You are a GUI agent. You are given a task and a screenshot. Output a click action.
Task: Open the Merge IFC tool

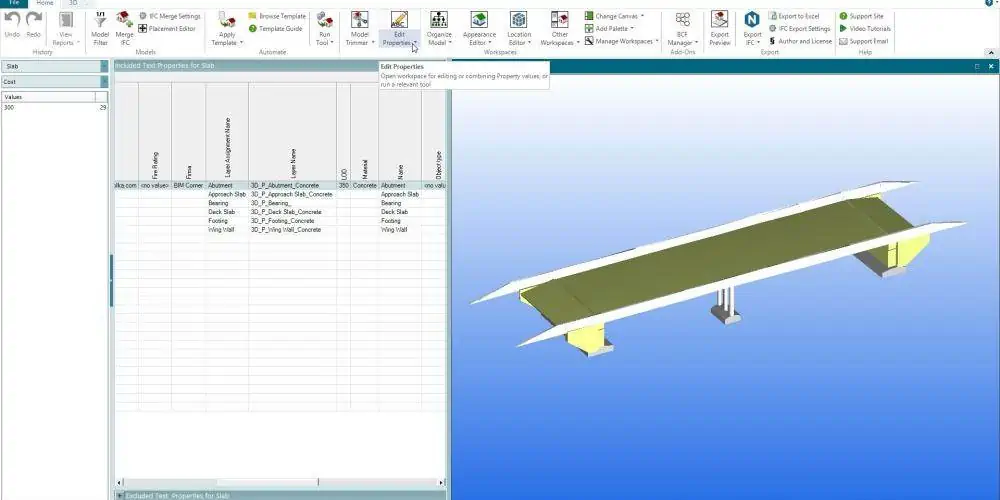(124, 20)
